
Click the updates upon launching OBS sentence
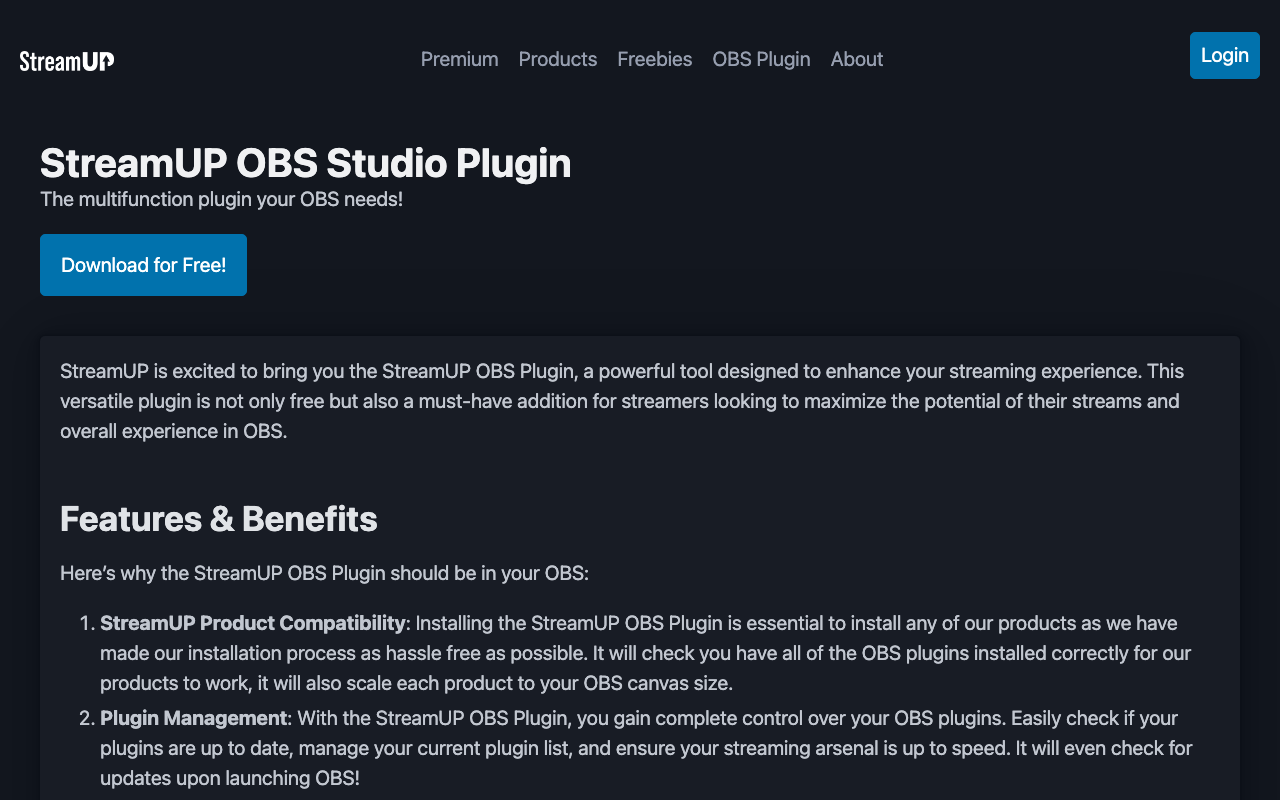pyautogui.click(x=230, y=778)
